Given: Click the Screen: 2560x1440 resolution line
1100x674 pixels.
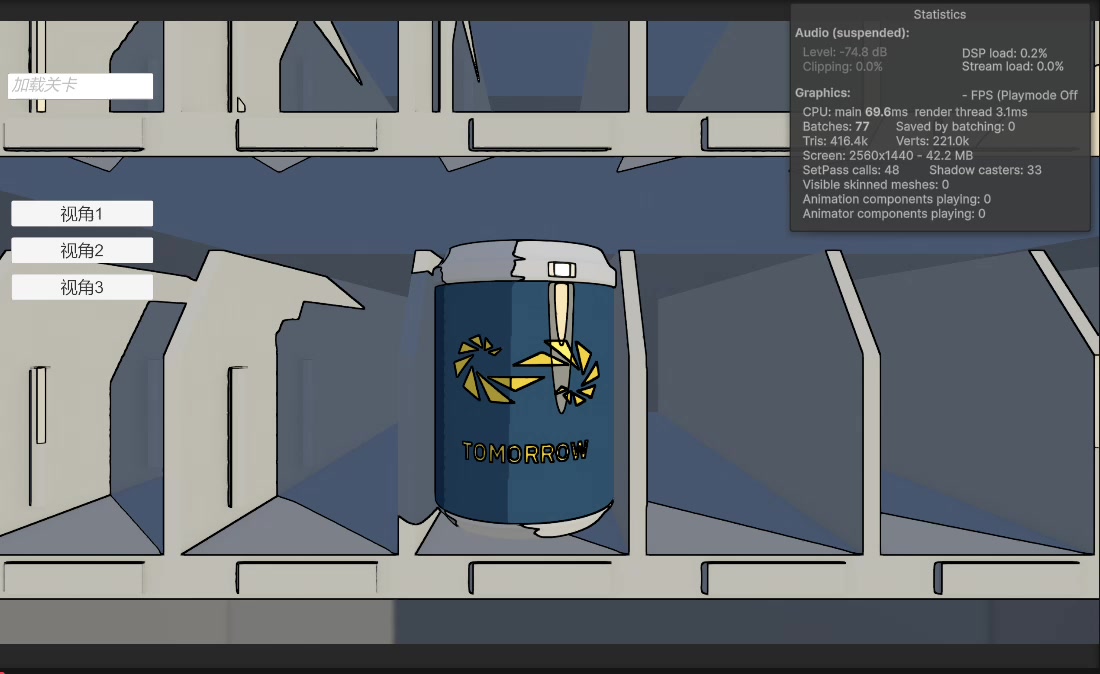Looking at the screenshot, I should [887, 156].
